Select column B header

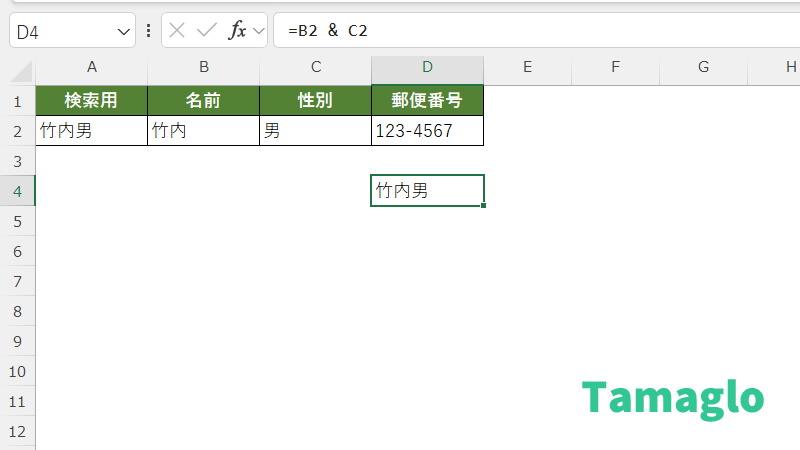204,67
